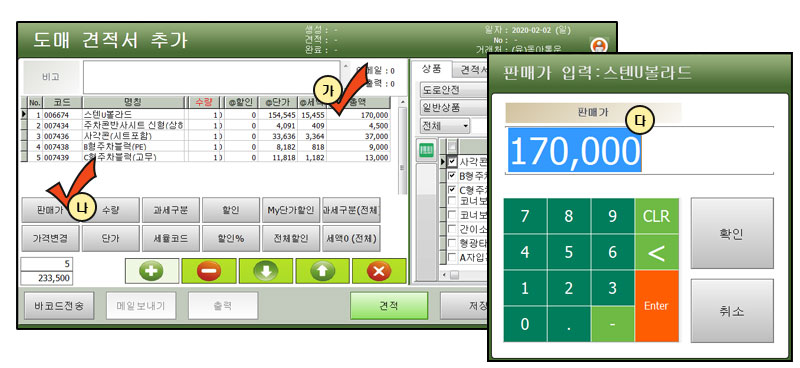This screenshot has height=368, width=800.
Task: Click the 과세구분(전체) button
Action: [x=352, y=210]
